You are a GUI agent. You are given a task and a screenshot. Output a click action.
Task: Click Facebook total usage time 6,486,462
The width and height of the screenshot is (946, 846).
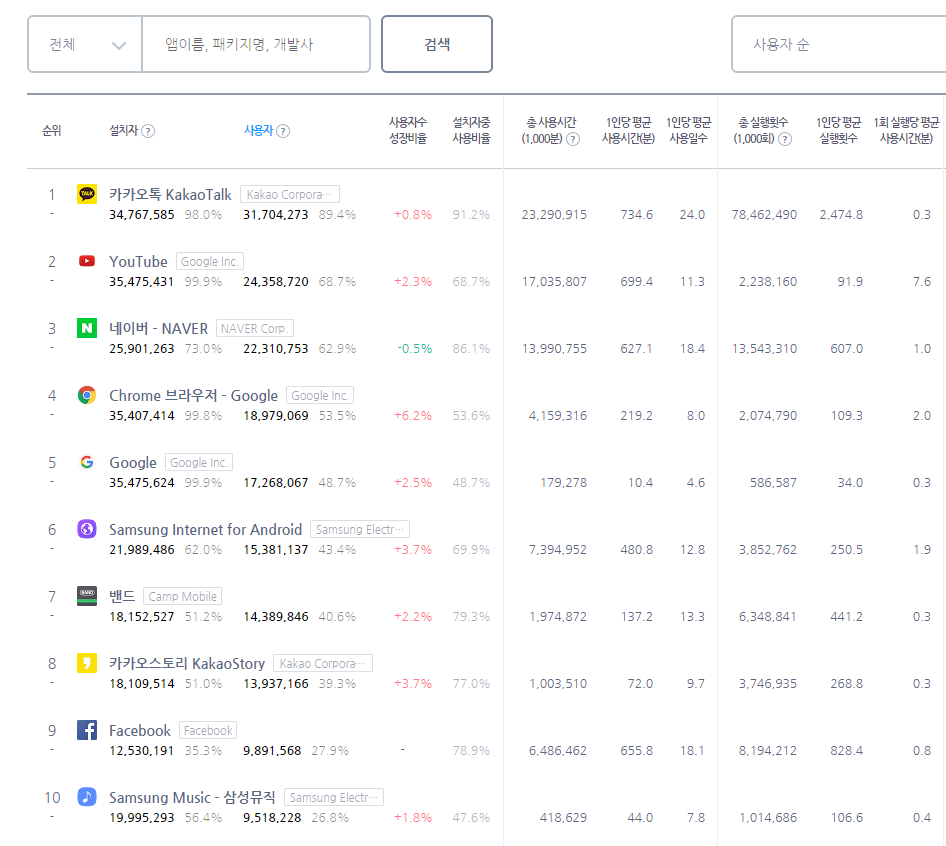pyautogui.click(x=557, y=751)
